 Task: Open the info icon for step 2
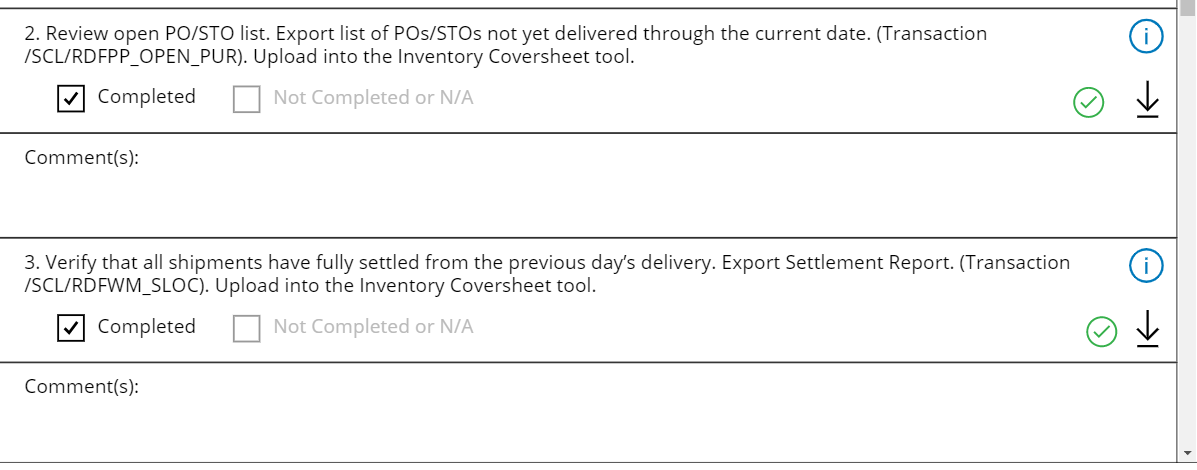[1146, 37]
